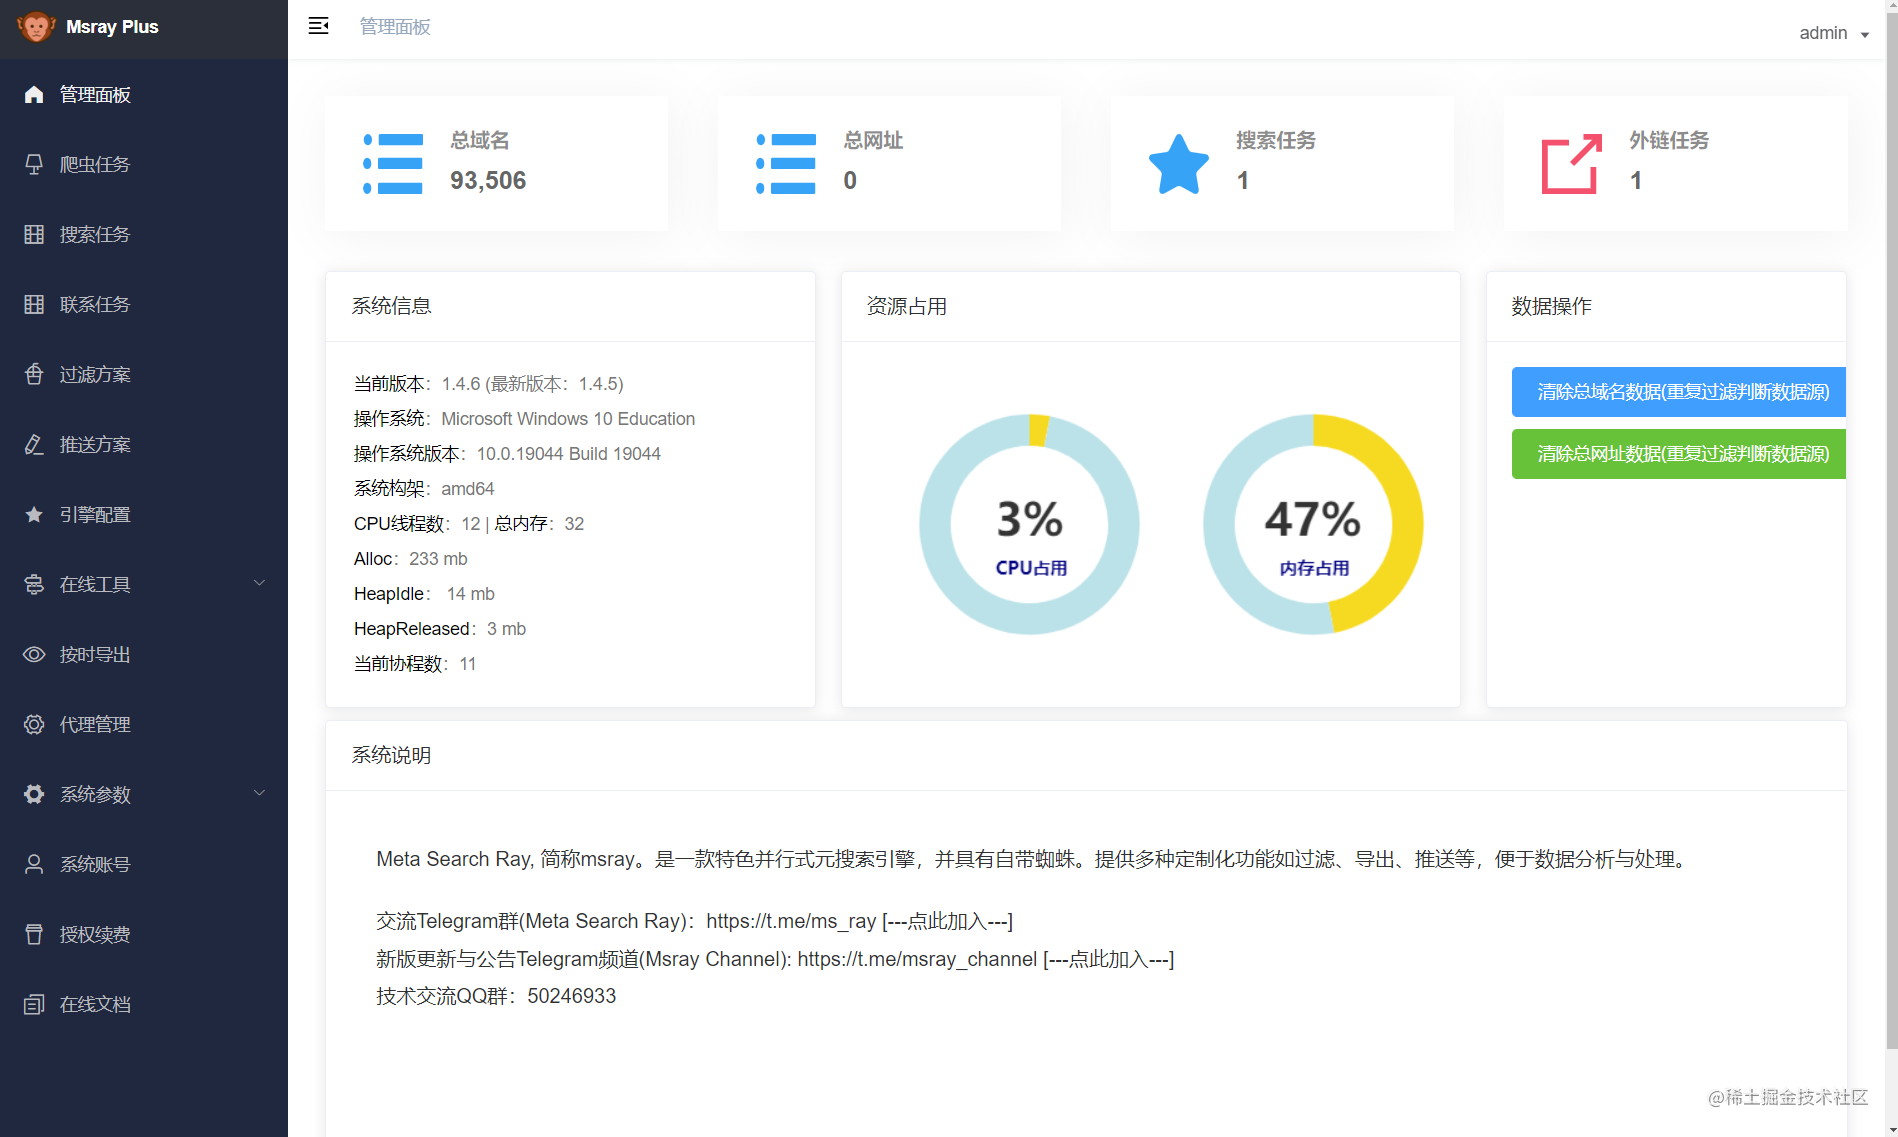The width and height of the screenshot is (1898, 1137).
Task: Click the 系统说明 panel heading
Action: click(391, 755)
